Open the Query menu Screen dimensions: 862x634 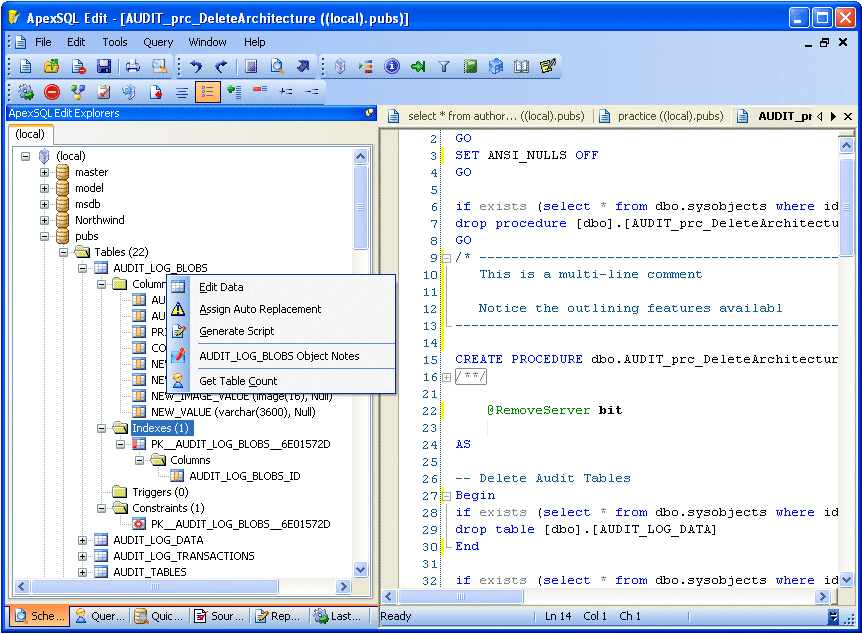tap(158, 42)
